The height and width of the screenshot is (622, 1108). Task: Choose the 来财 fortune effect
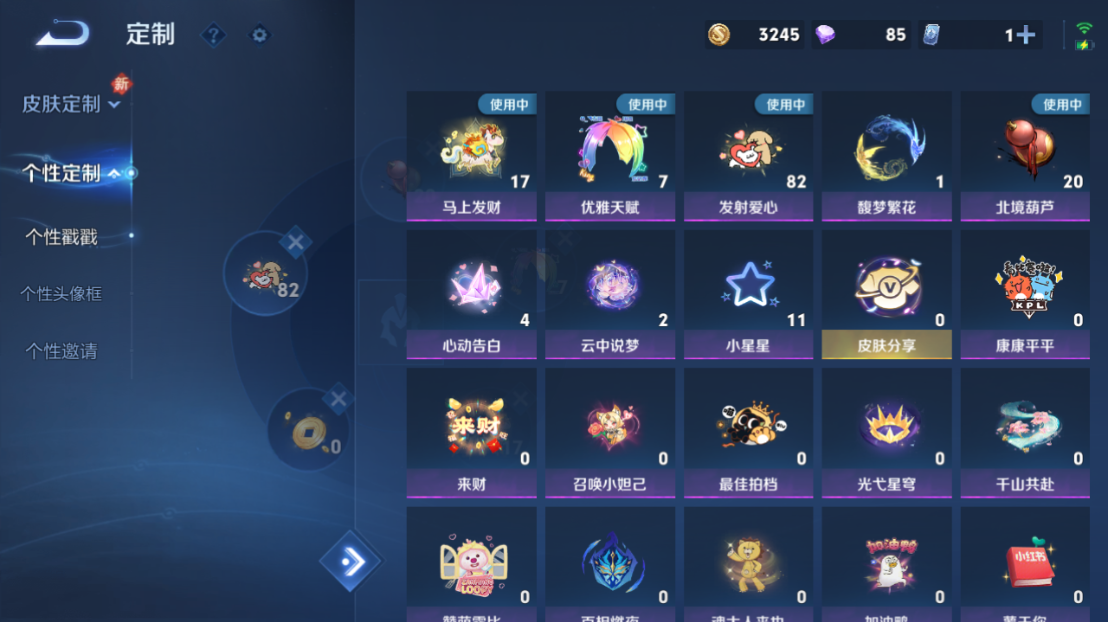click(471, 433)
